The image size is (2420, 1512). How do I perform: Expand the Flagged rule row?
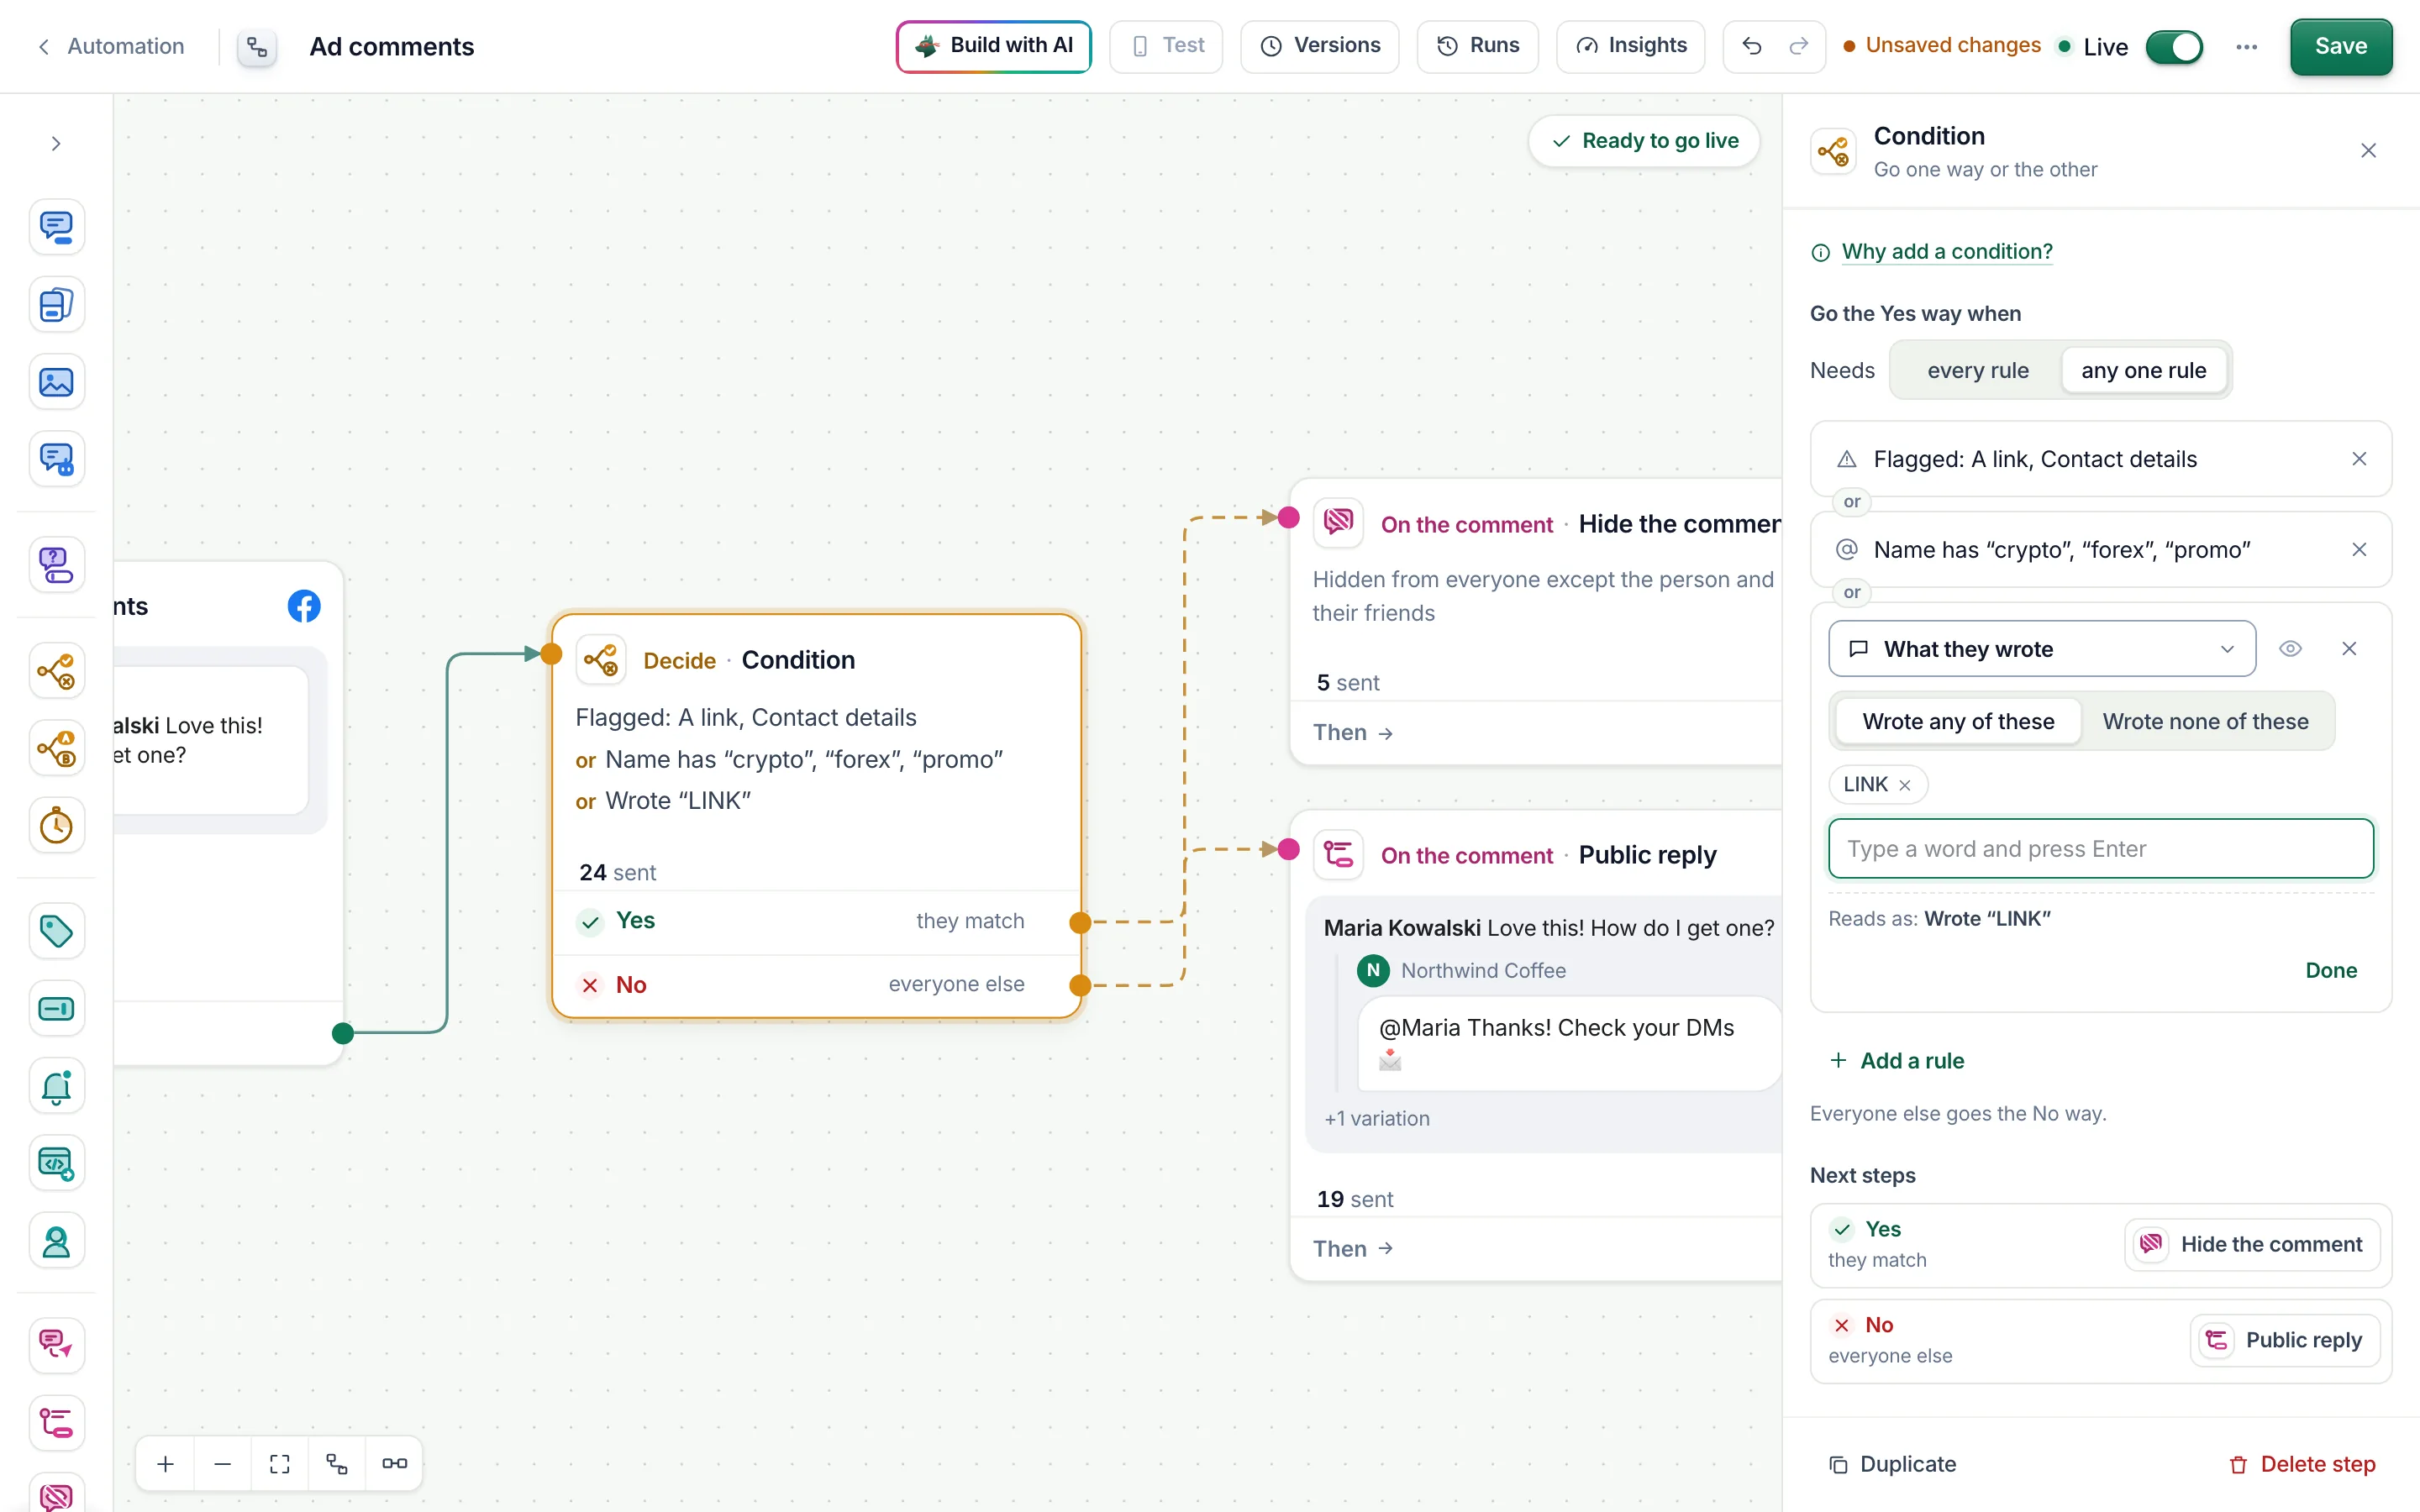click(x=2100, y=459)
